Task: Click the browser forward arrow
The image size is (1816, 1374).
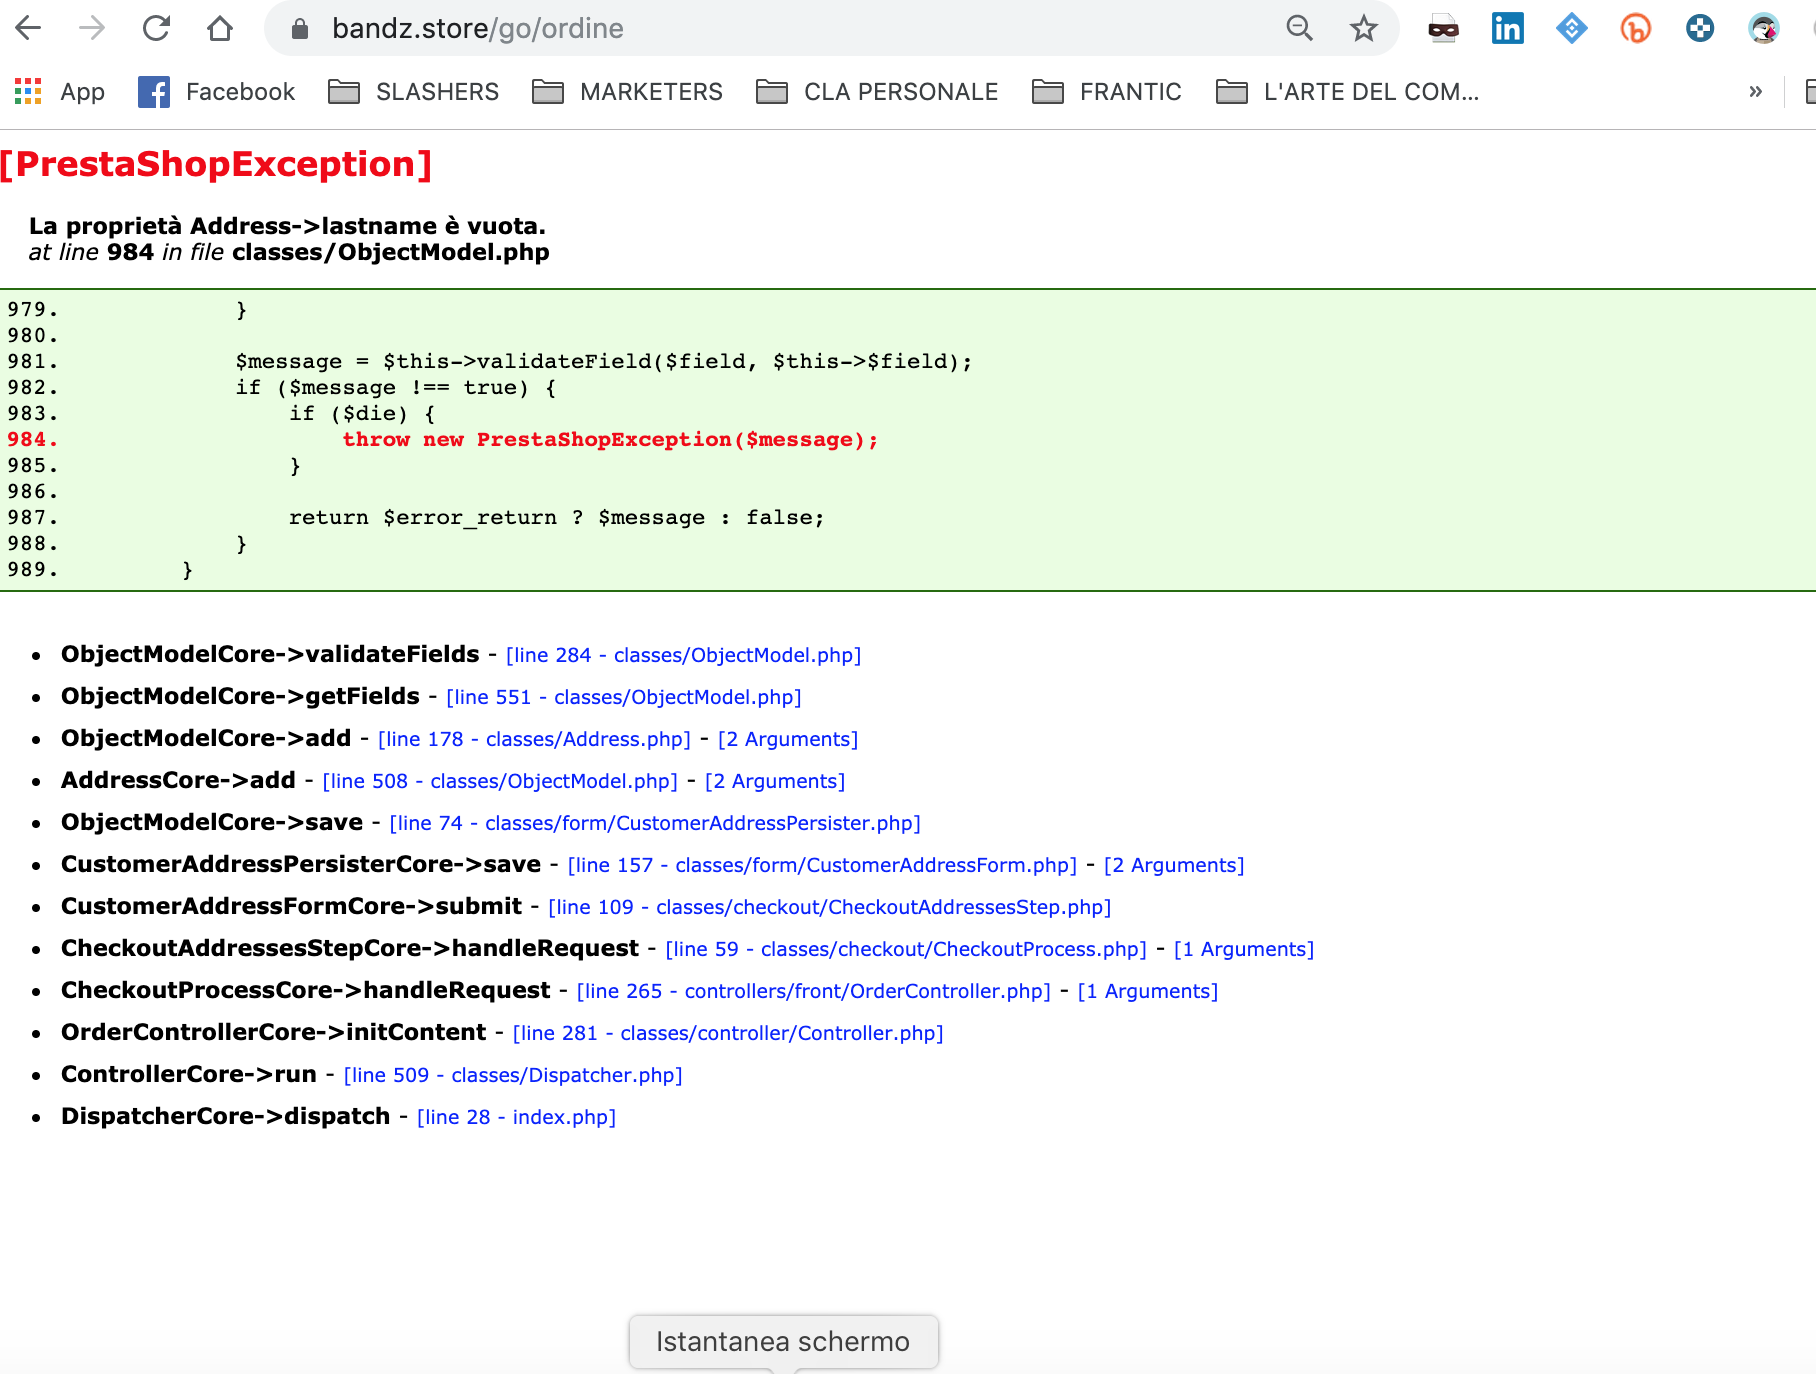Action: tap(92, 28)
